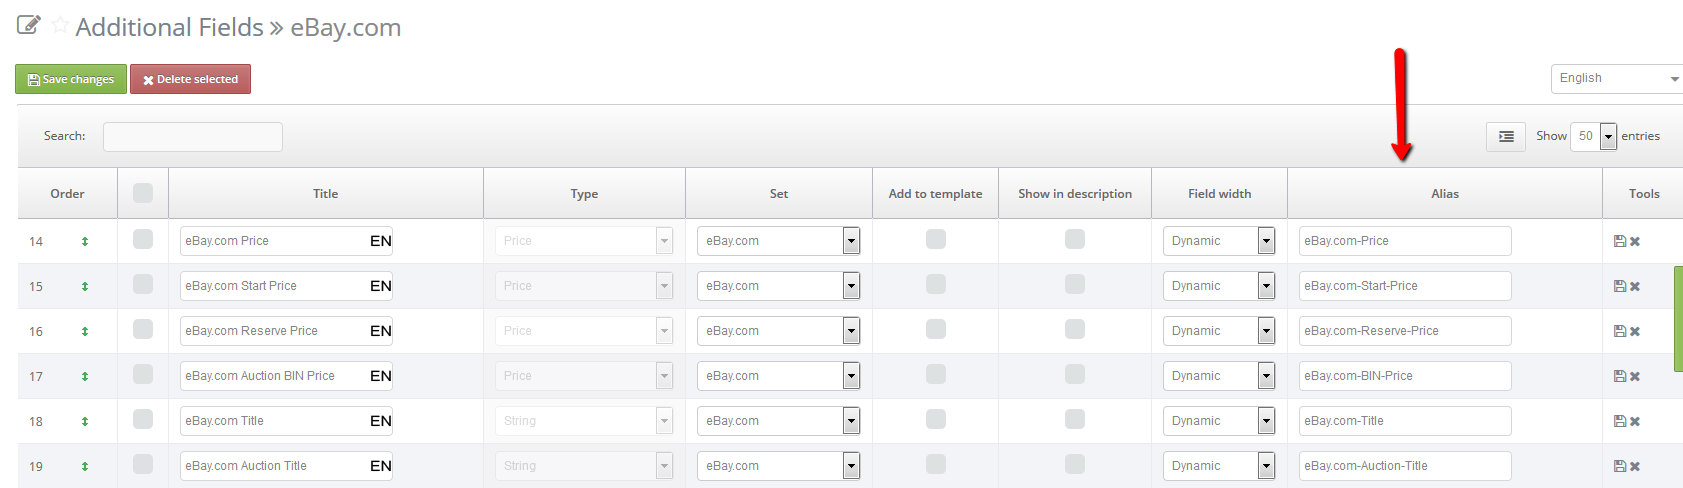Sort by the Order column header
Screen dimensions: 1683x488
(x=67, y=194)
